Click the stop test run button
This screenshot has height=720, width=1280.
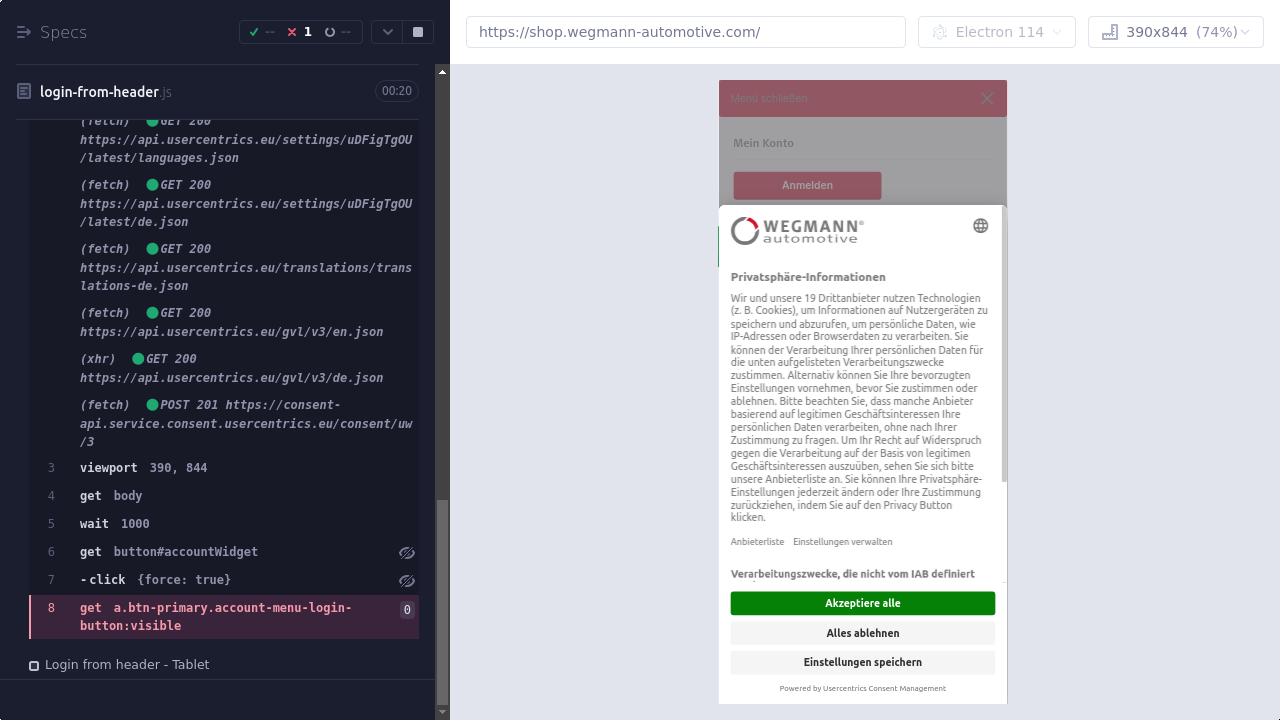click(418, 32)
